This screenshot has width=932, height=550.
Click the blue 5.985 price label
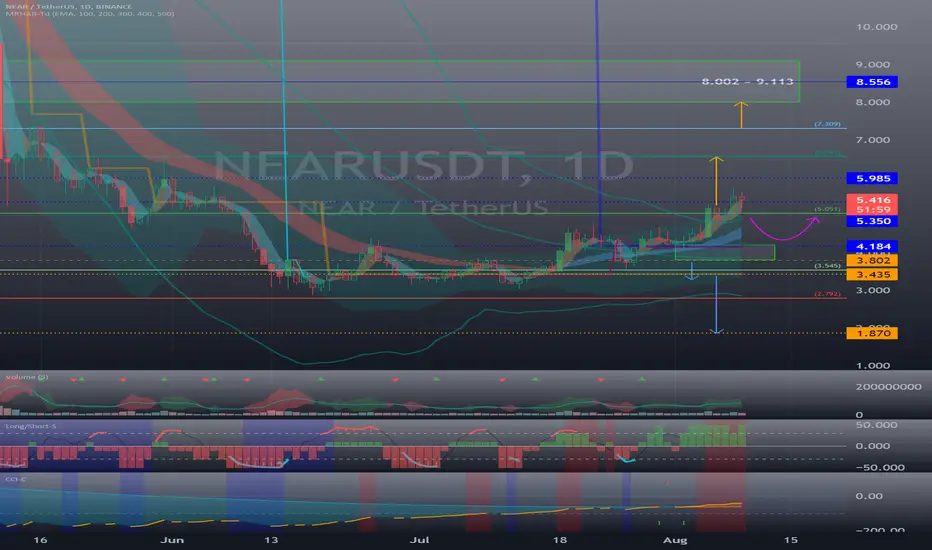pos(872,178)
